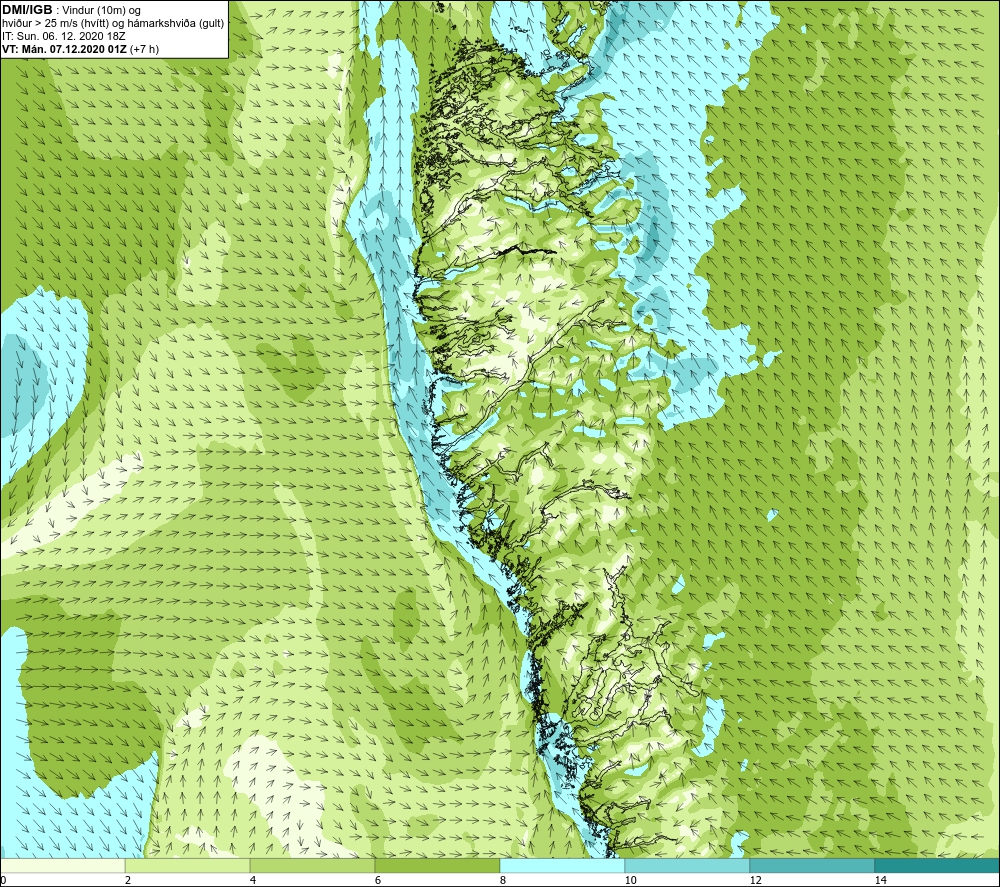This screenshot has height=887, width=1000.
Task: Click the scale label '10'
Action: [630, 880]
